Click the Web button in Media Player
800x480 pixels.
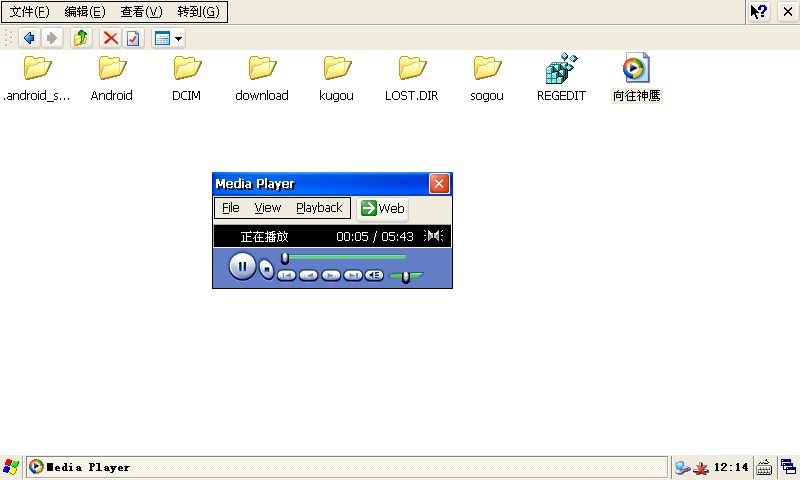[382, 208]
